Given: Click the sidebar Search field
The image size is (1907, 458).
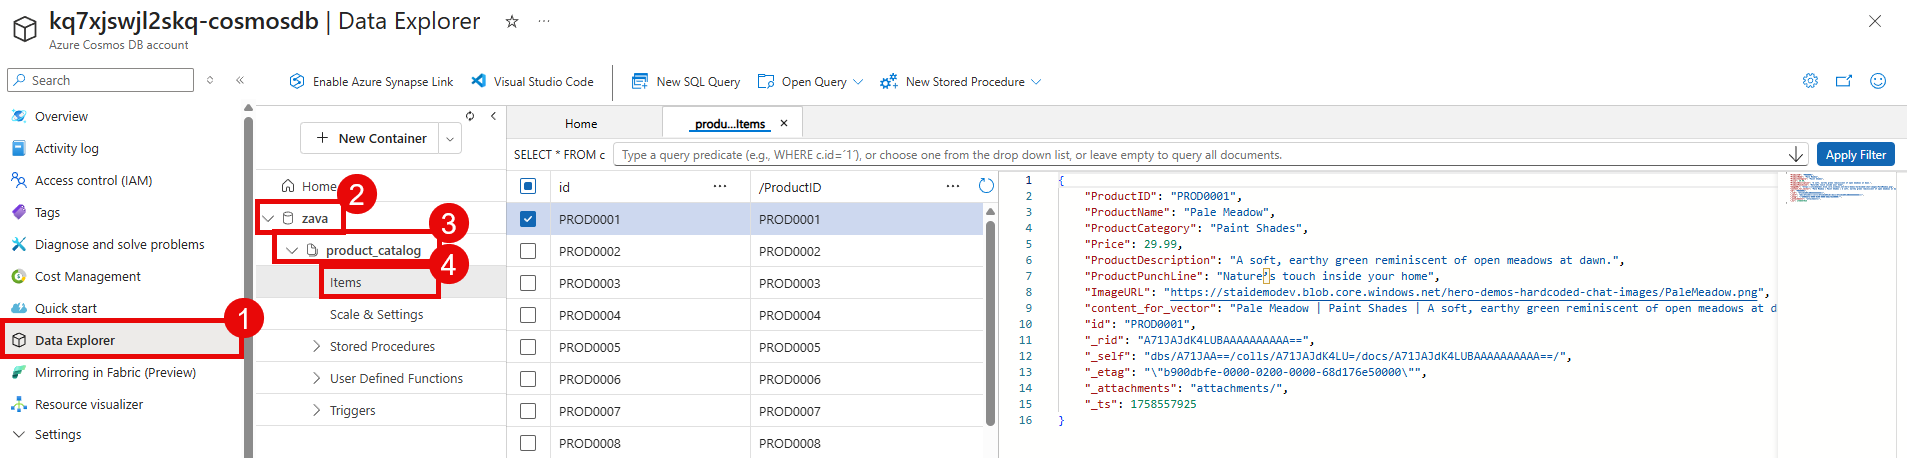Looking at the screenshot, I should point(100,80).
